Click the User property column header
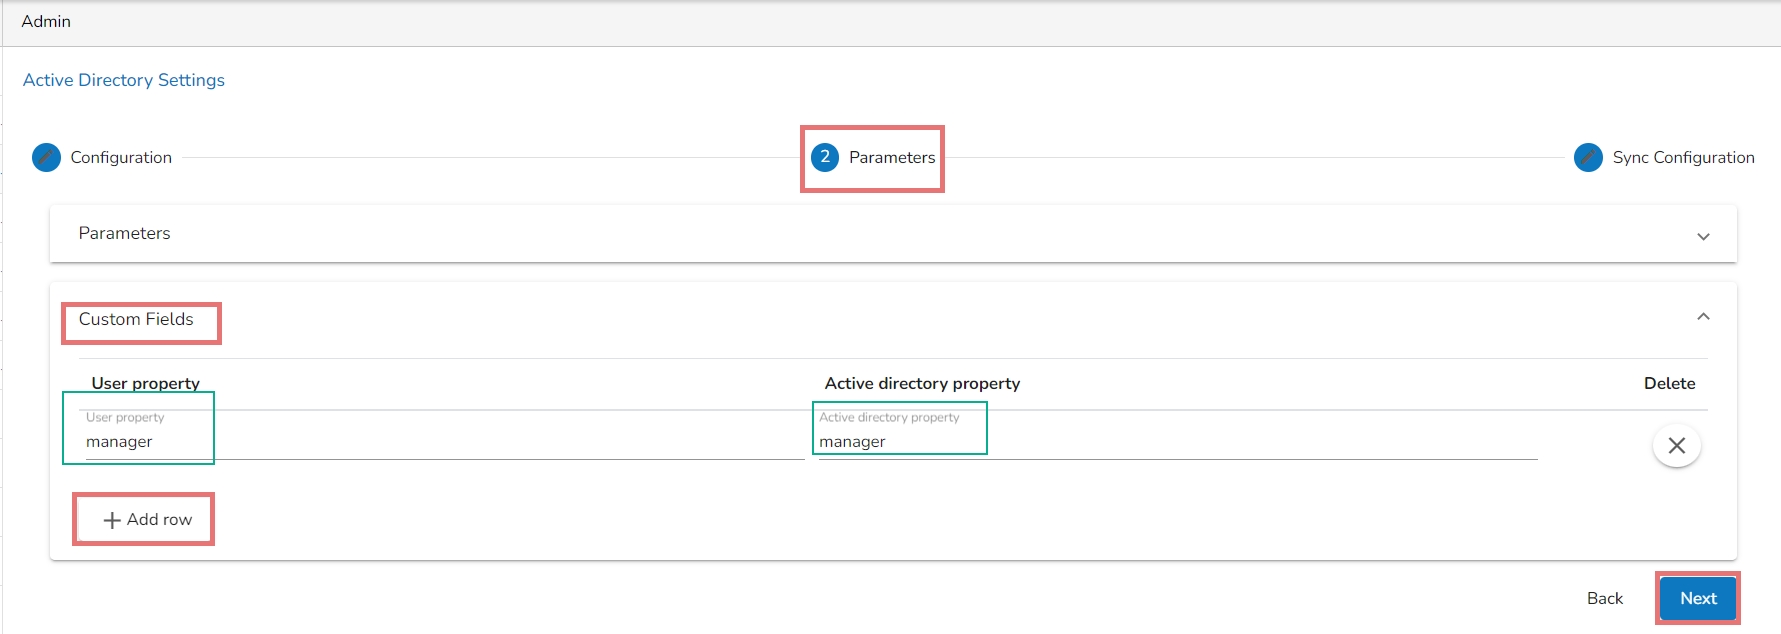 pyautogui.click(x=146, y=384)
